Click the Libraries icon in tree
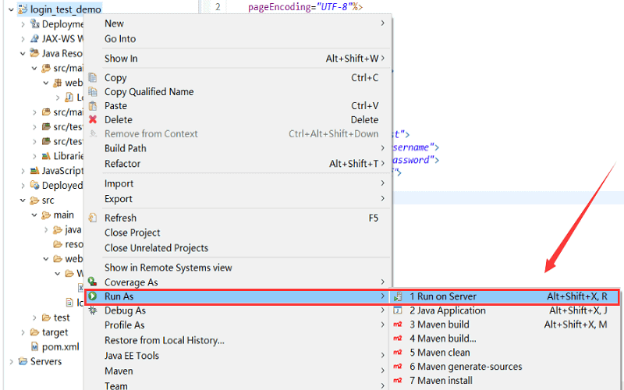This screenshot has width=624, height=390. [47, 156]
